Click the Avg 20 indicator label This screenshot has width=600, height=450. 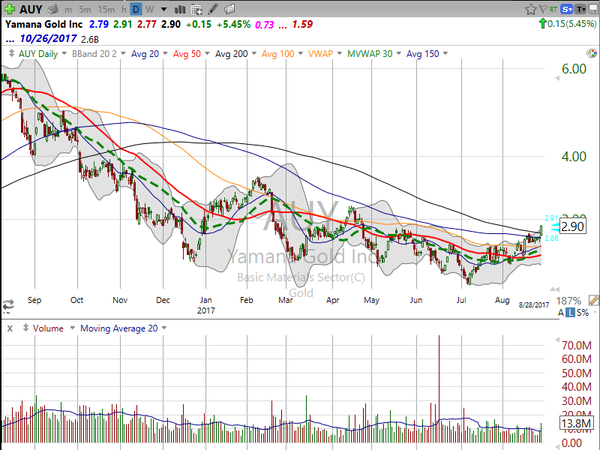(x=145, y=54)
